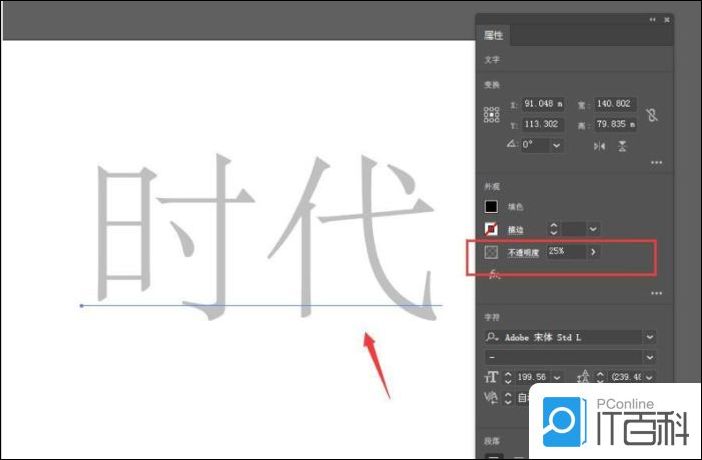Click the opacity checkerboard icon

click(x=491, y=252)
